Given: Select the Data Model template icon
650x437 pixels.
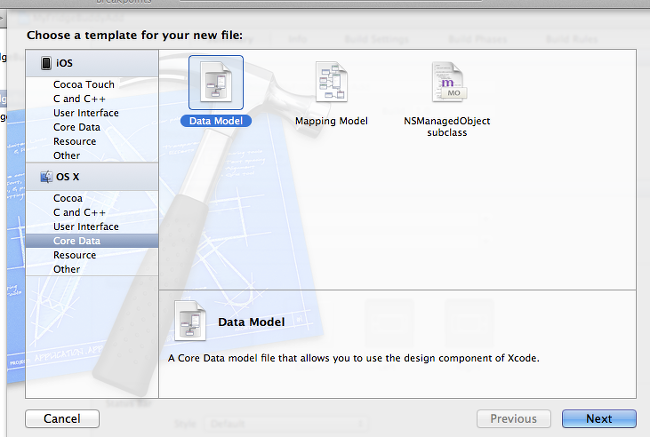Looking at the screenshot, I should point(216,82).
